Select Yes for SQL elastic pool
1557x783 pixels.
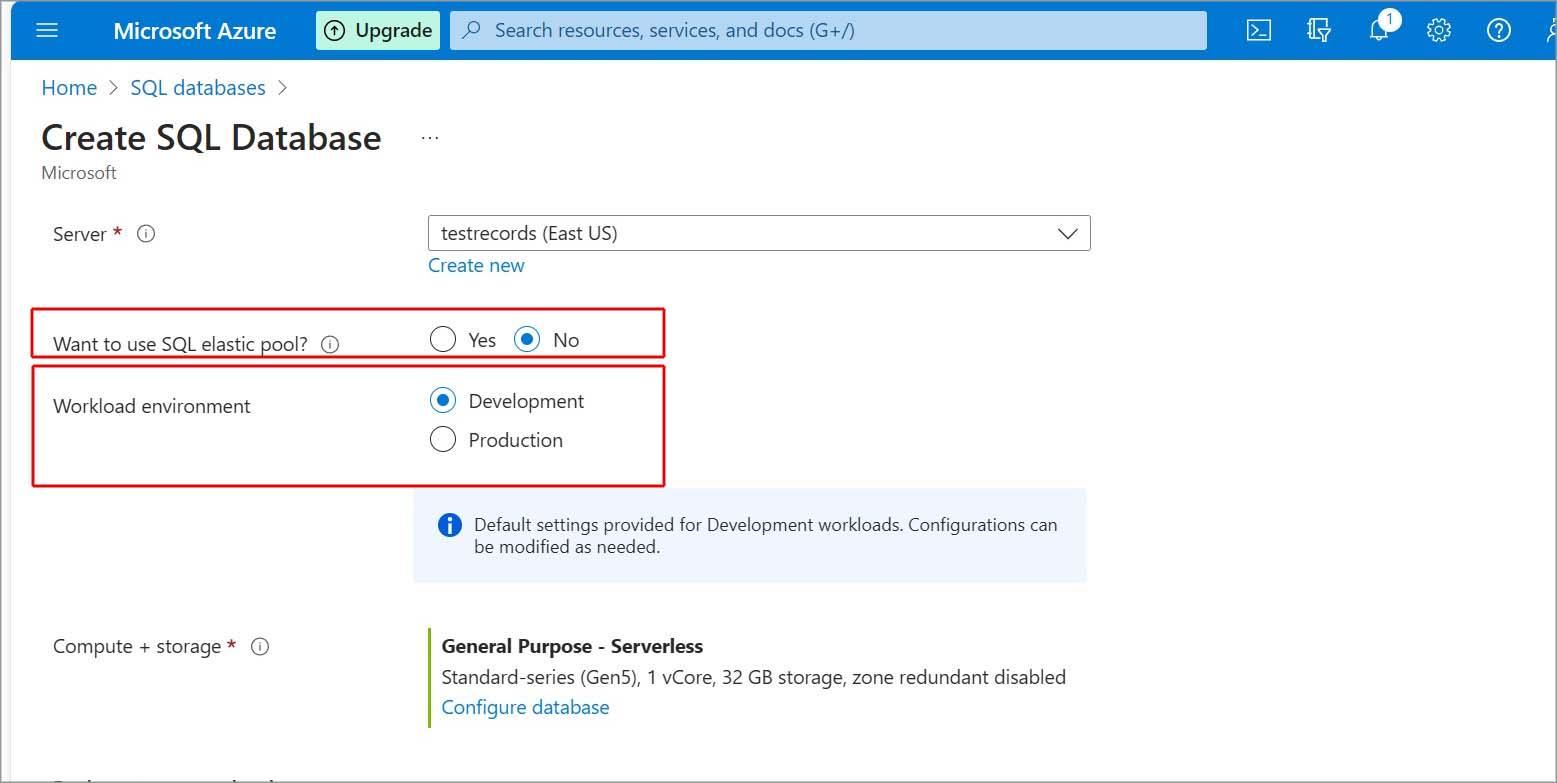click(x=443, y=340)
